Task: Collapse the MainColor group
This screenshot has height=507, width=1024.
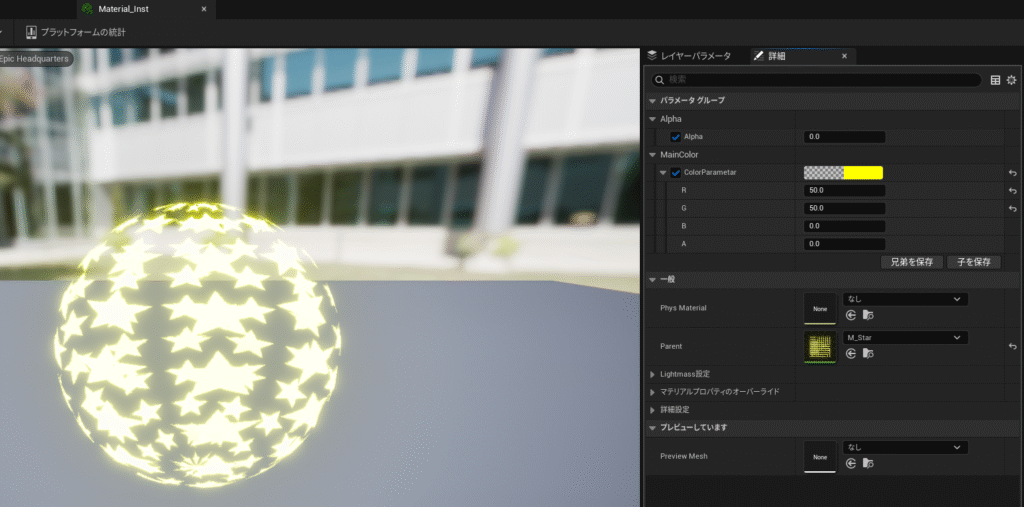Action: click(652, 155)
